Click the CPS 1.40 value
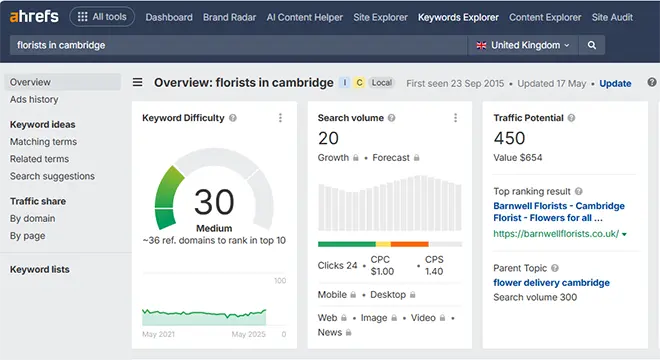 (x=434, y=266)
